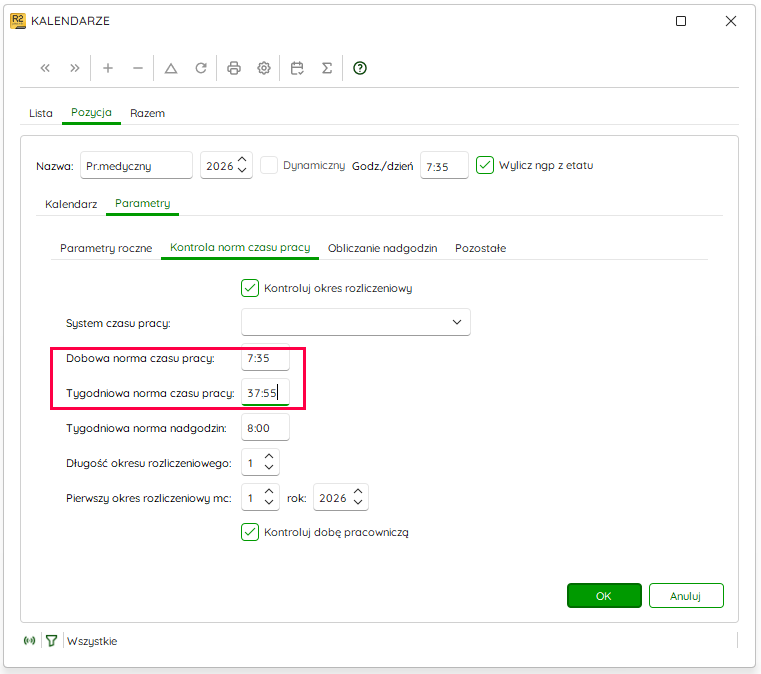Print using the printer icon
This screenshot has height=674, width=761.
(x=234, y=68)
